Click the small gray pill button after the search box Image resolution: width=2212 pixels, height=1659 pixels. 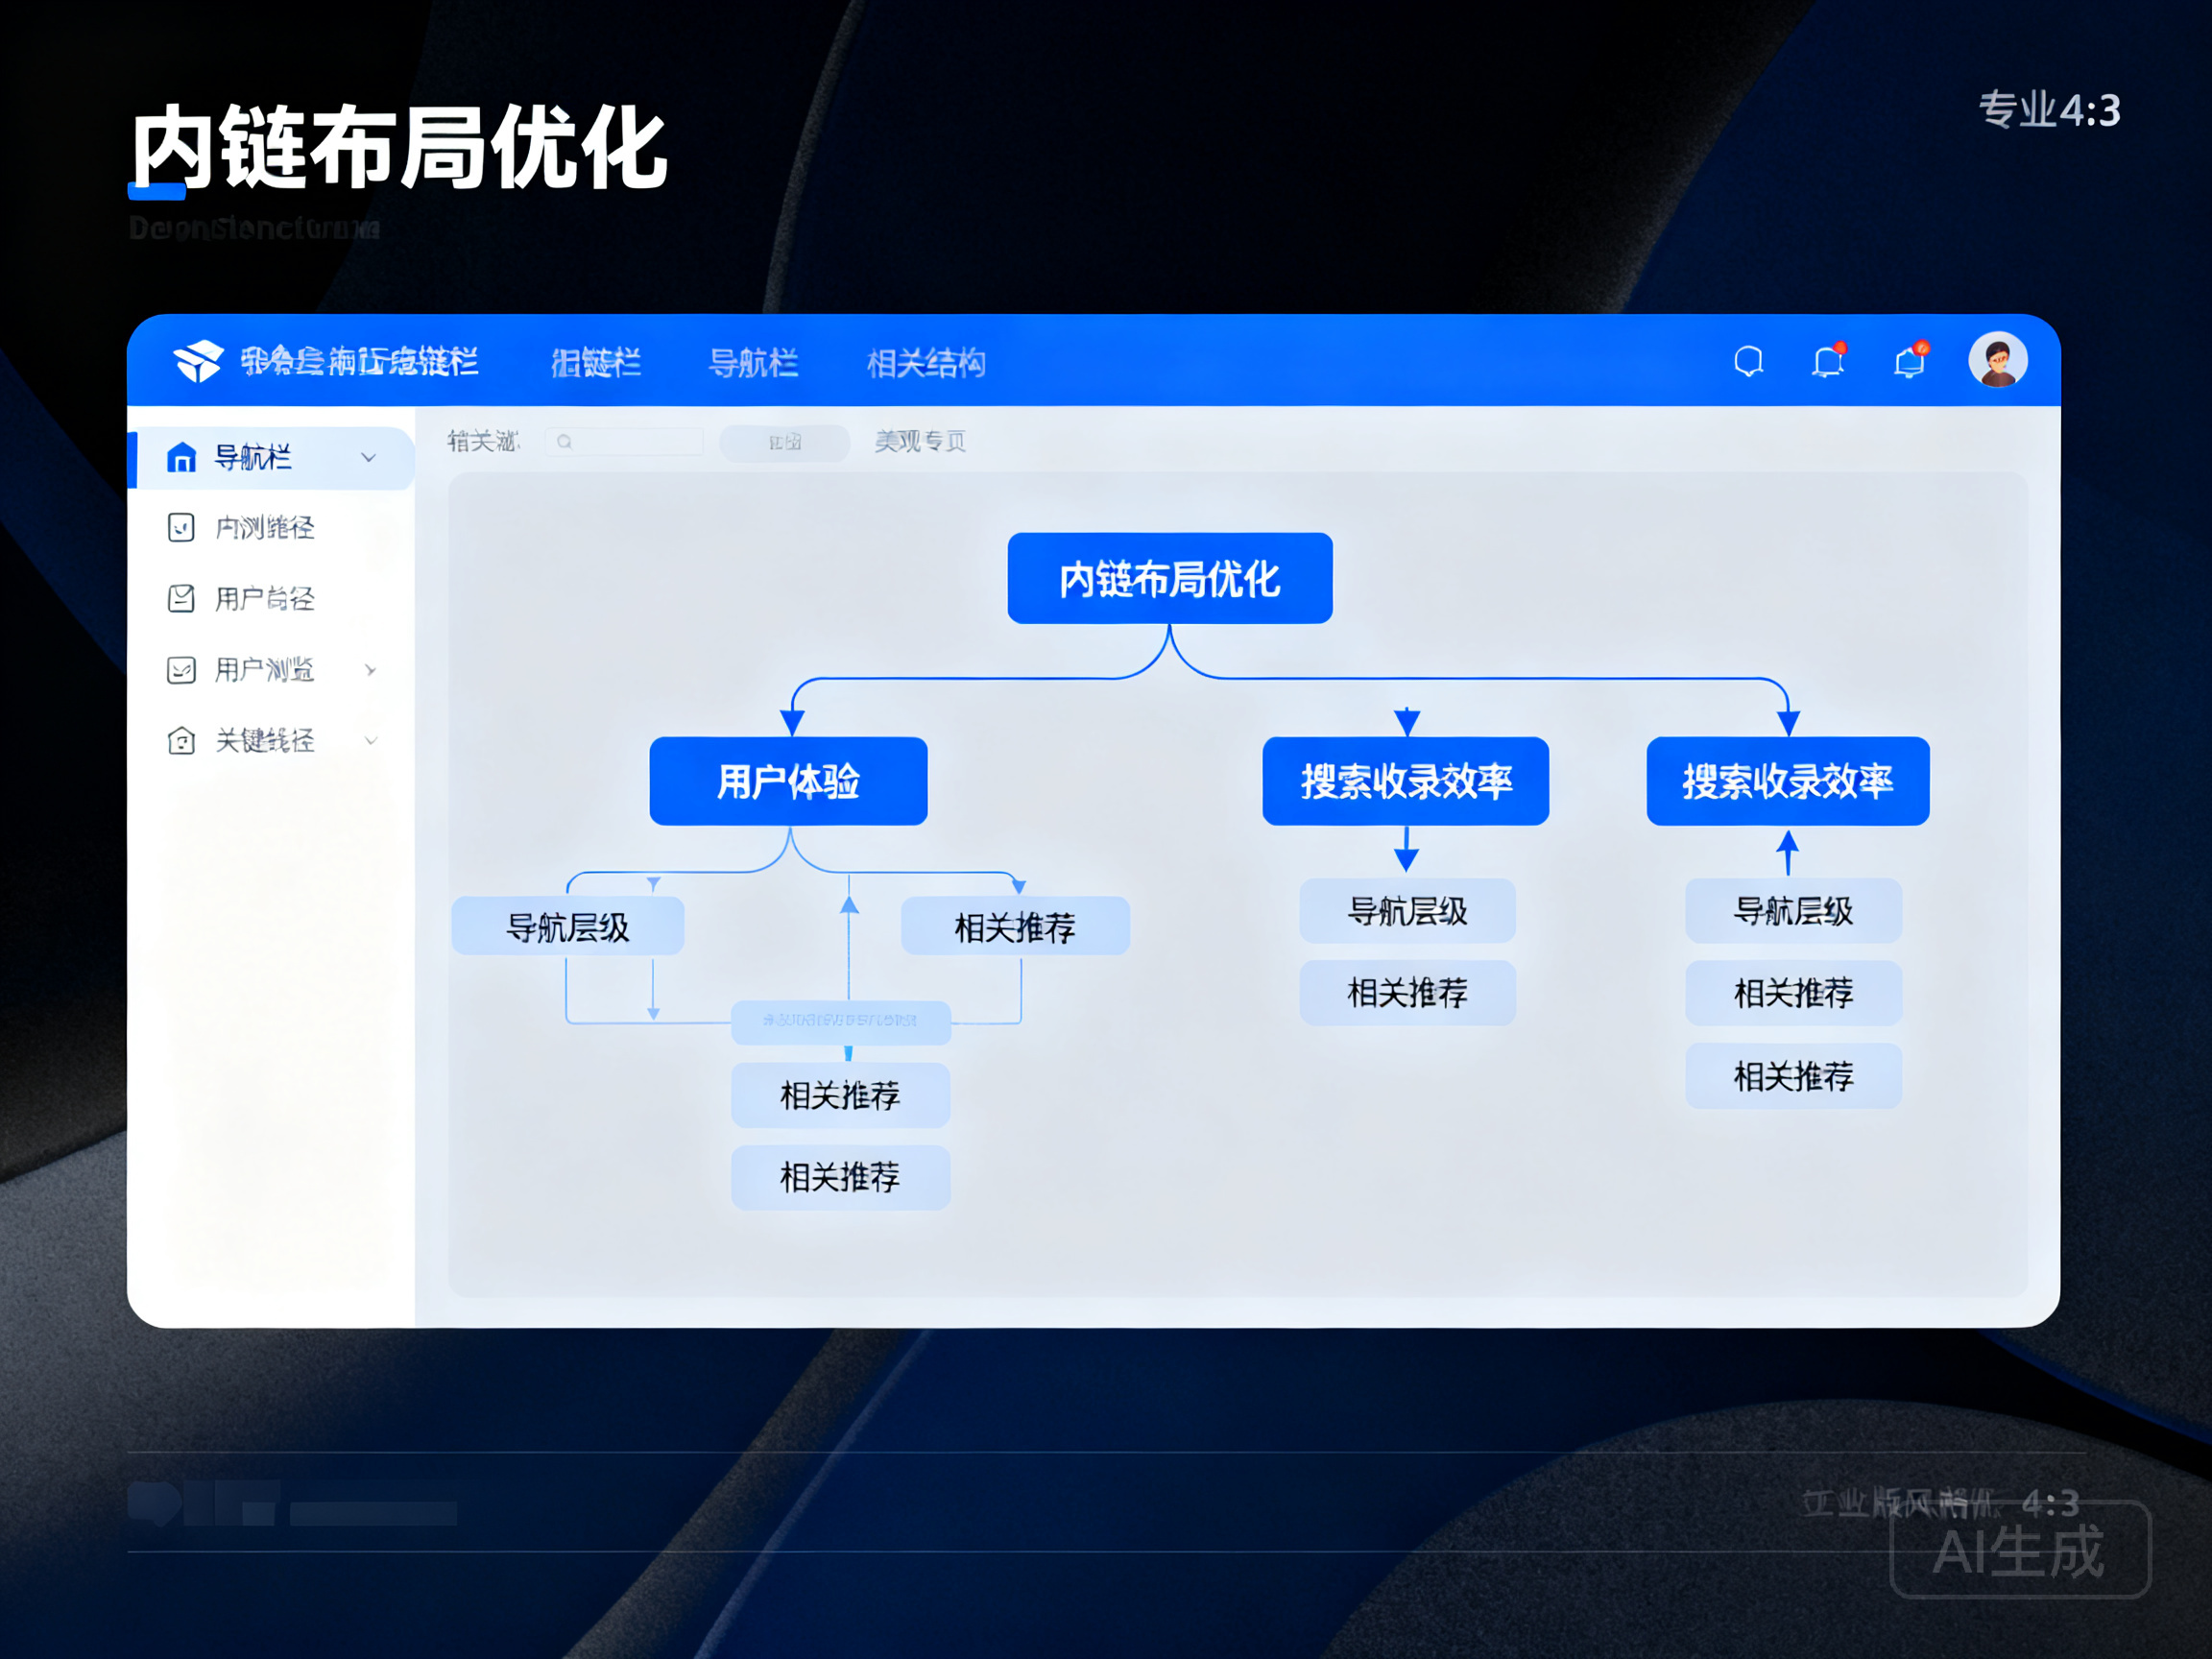[x=785, y=441]
